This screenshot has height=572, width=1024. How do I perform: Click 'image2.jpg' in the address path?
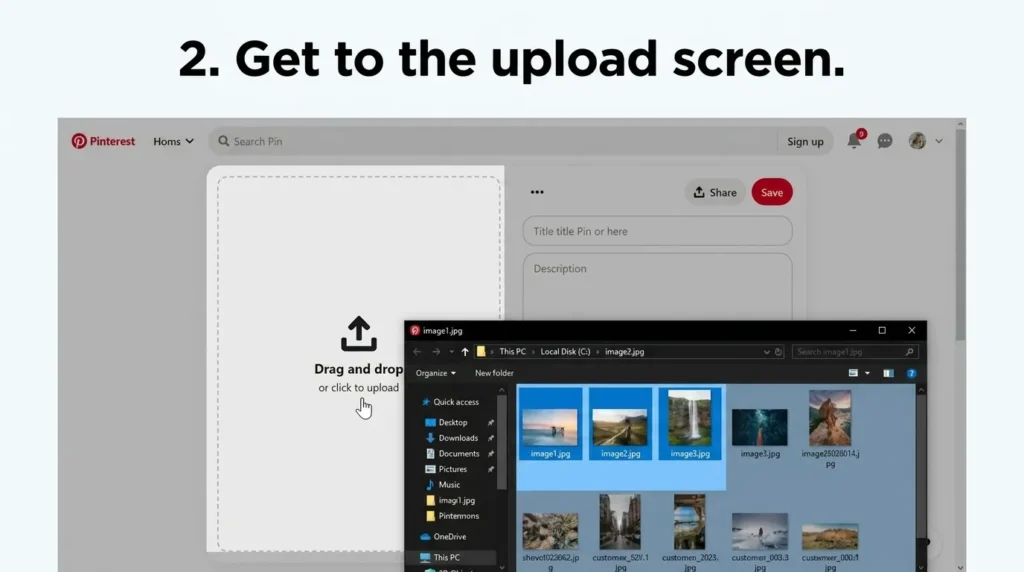tap(624, 351)
